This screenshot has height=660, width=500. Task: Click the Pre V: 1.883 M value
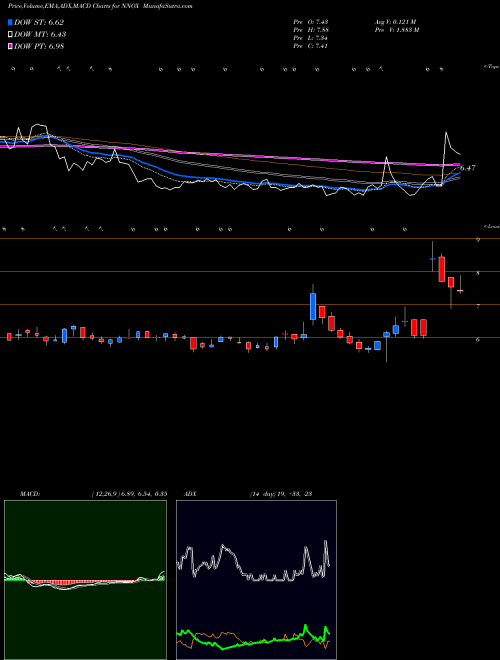[396, 30]
